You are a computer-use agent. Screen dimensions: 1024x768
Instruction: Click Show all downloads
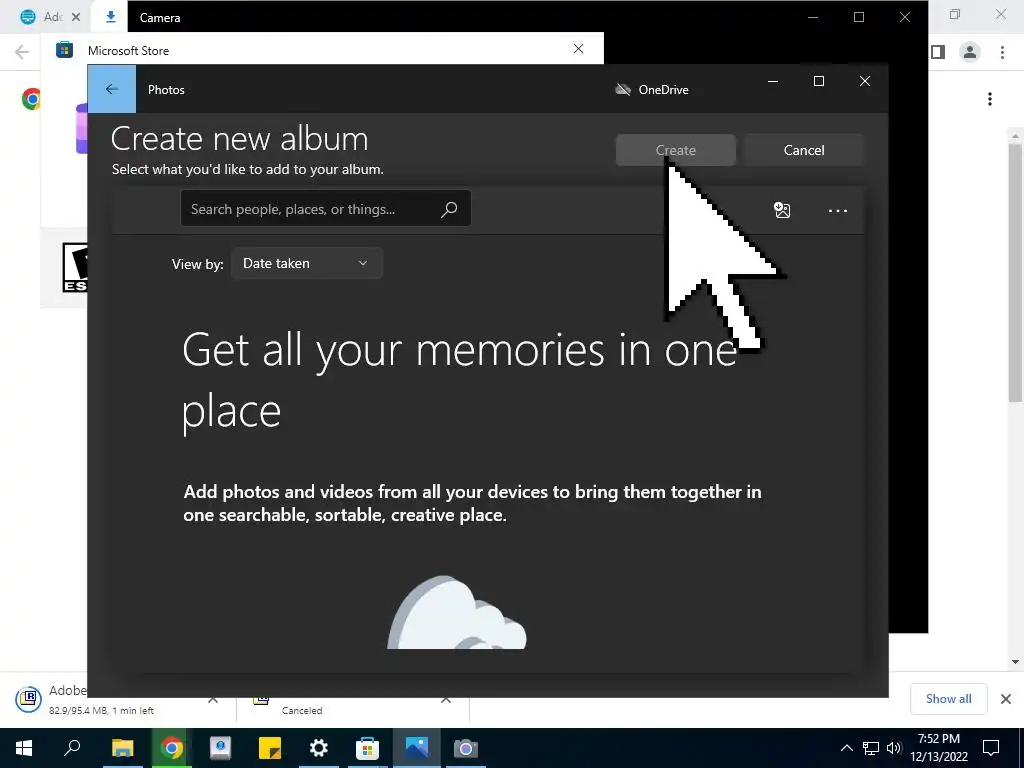click(x=948, y=699)
